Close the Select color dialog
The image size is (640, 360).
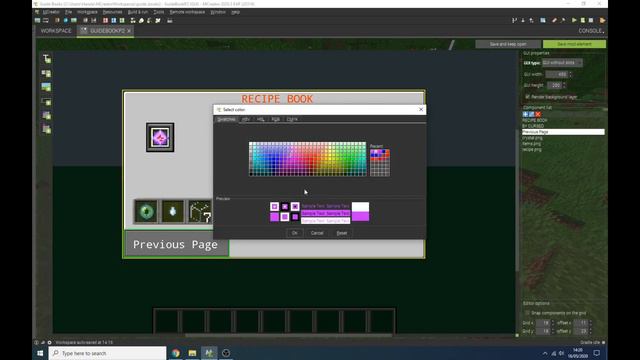[x=421, y=109]
